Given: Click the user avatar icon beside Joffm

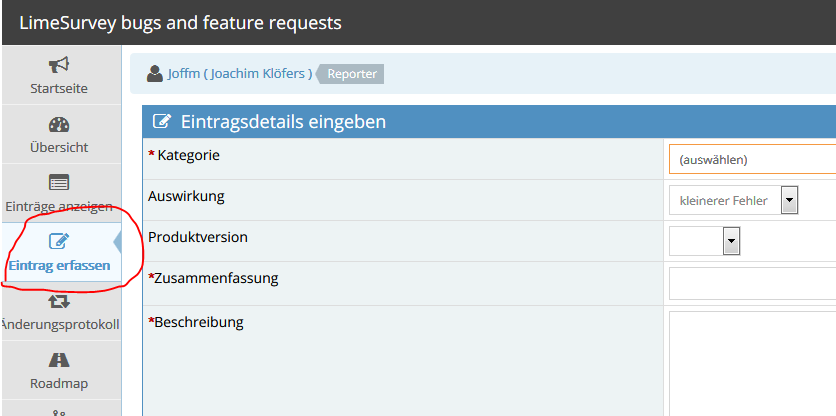Looking at the screenshot, I should [155, 73].
